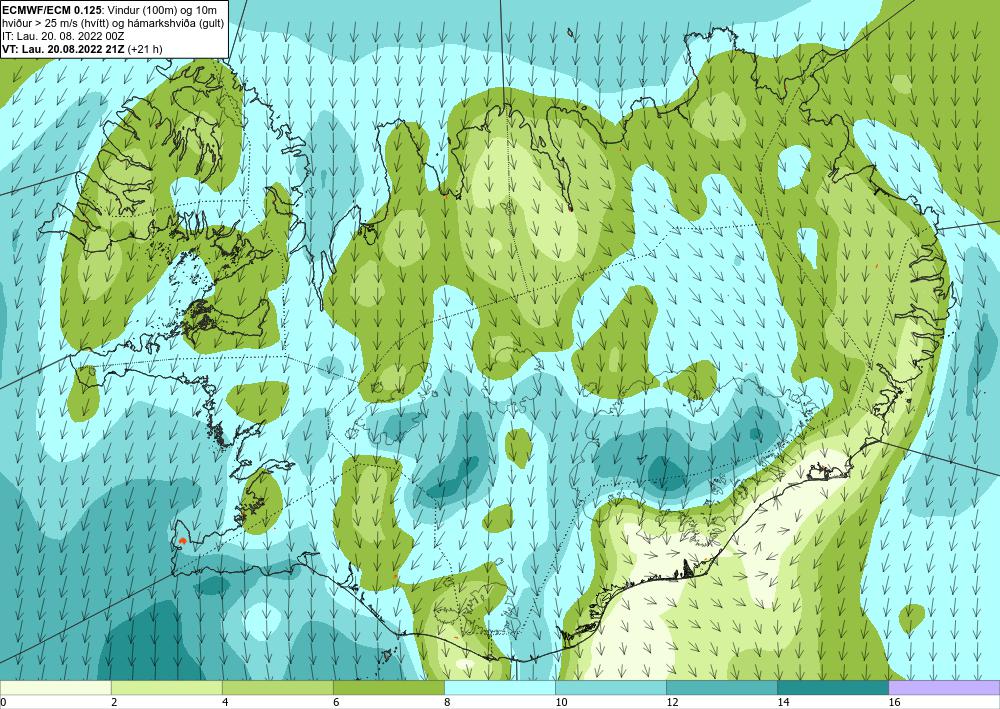Image resolution: width=1000 pixels, height=709 pixels.
Task: Click the 'VT: Lau. 20.08.2022 21Z' line
Action: [64, 48]
